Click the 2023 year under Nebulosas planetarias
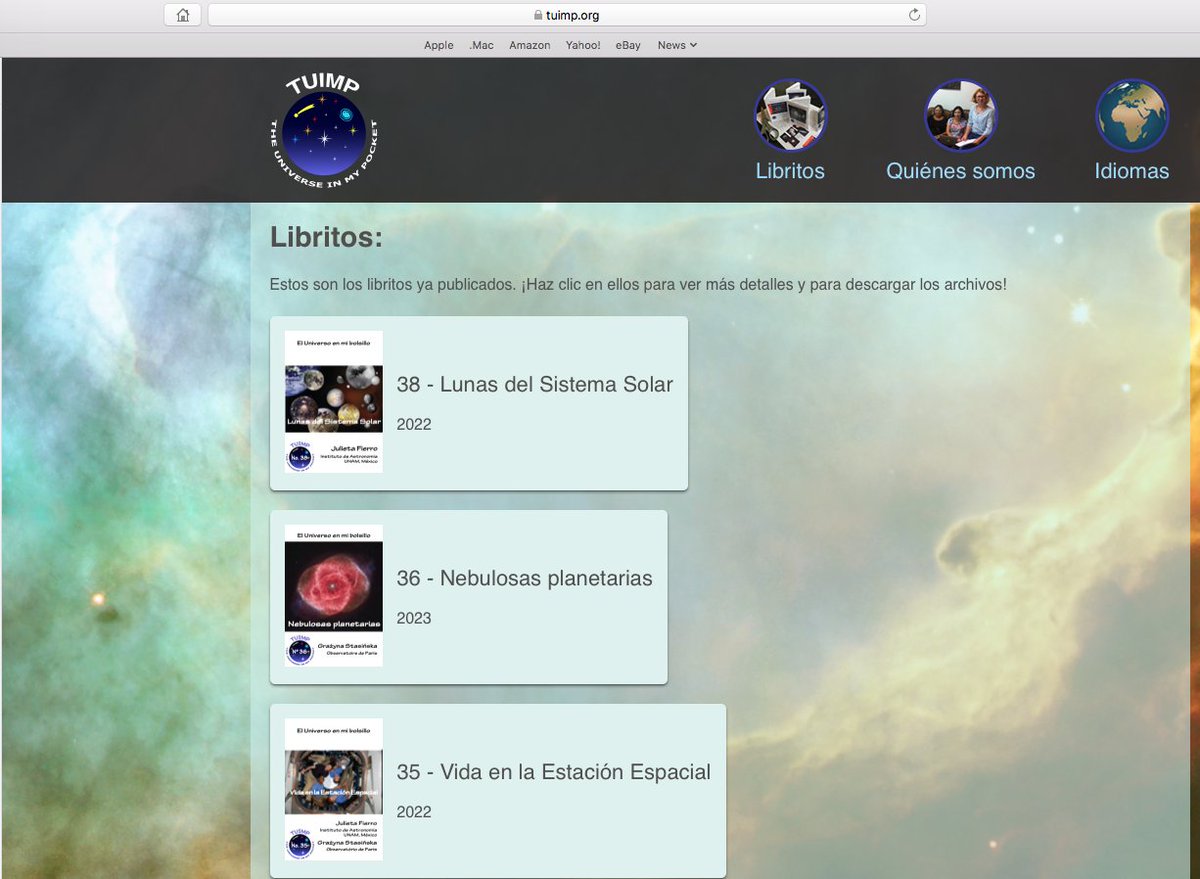 (414, 618)
